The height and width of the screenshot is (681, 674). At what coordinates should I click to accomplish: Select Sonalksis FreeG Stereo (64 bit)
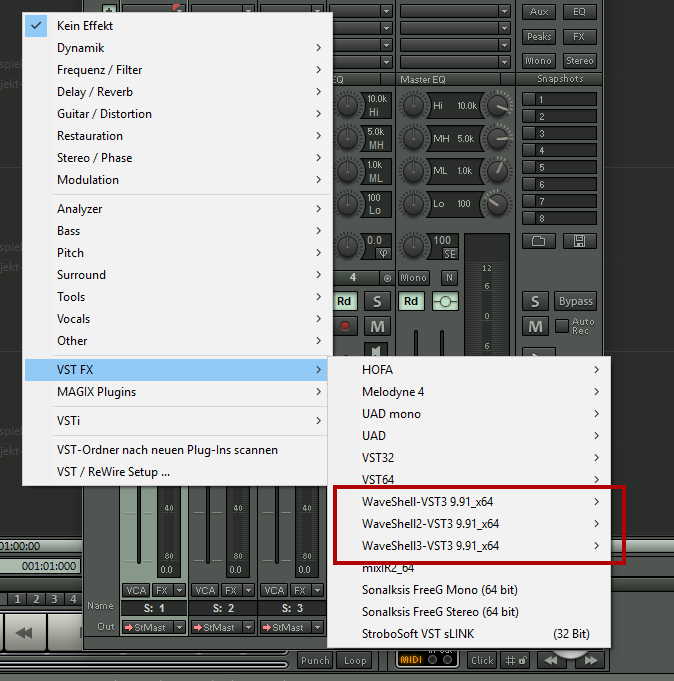[x=469, y=612]
